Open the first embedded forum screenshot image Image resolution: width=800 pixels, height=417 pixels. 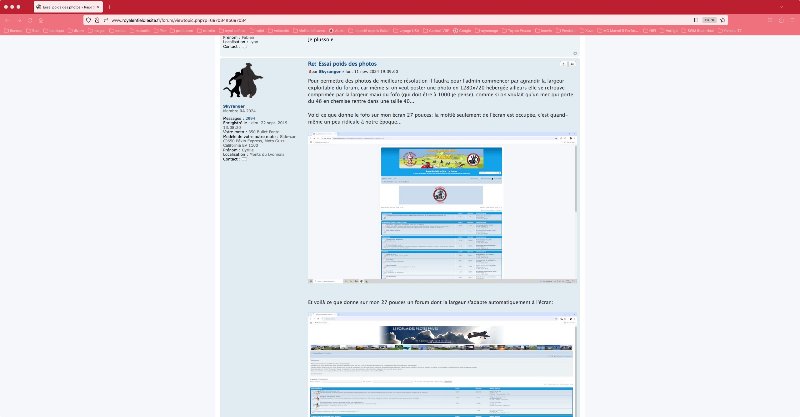(442, 213)
